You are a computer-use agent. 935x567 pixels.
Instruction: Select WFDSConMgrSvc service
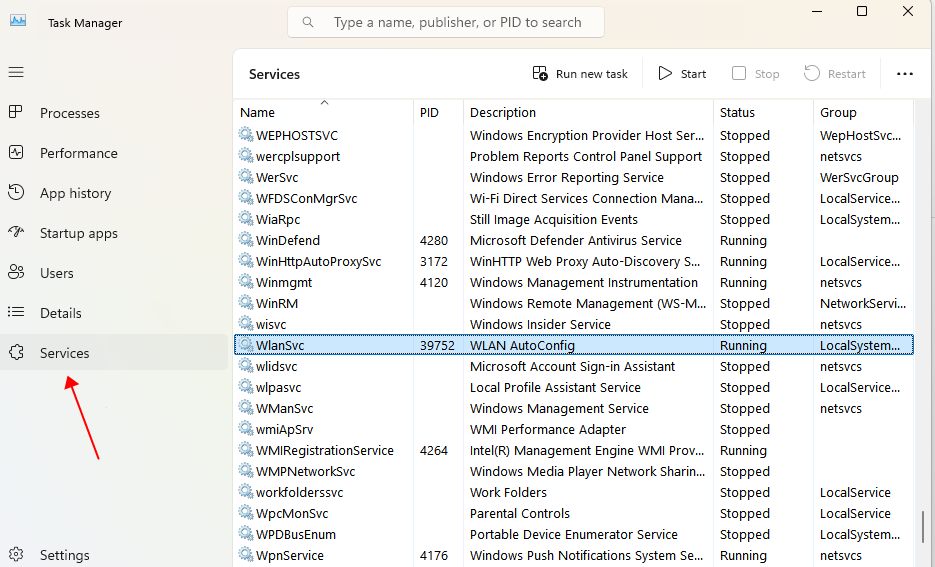point(574,199)
